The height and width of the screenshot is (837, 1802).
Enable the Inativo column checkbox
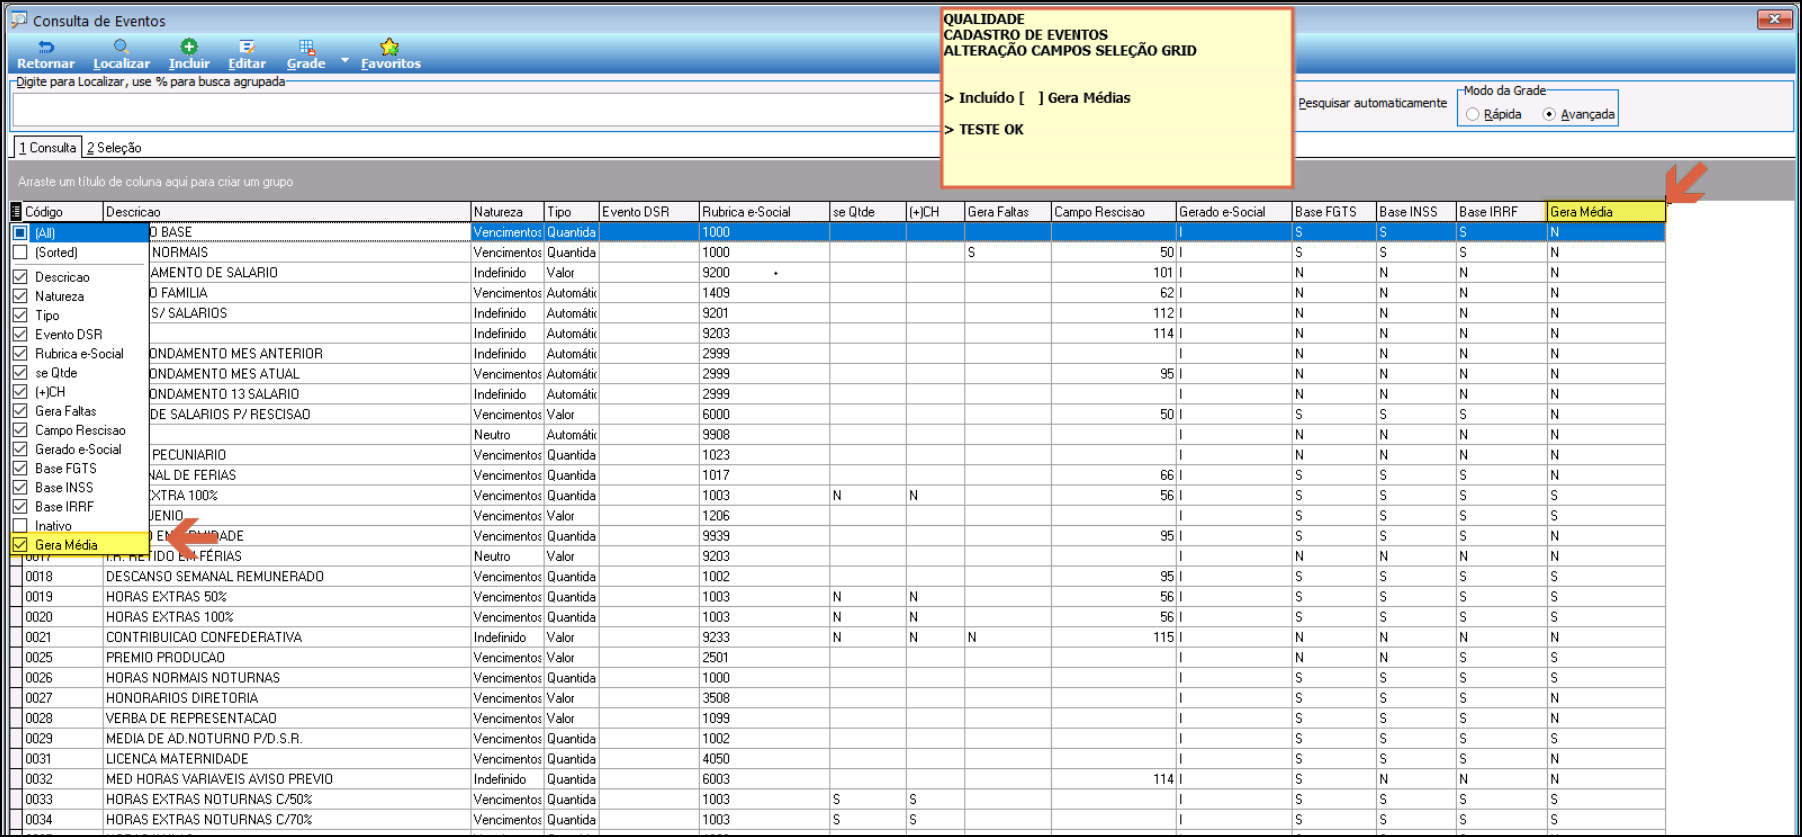click(x=20, y=526)
